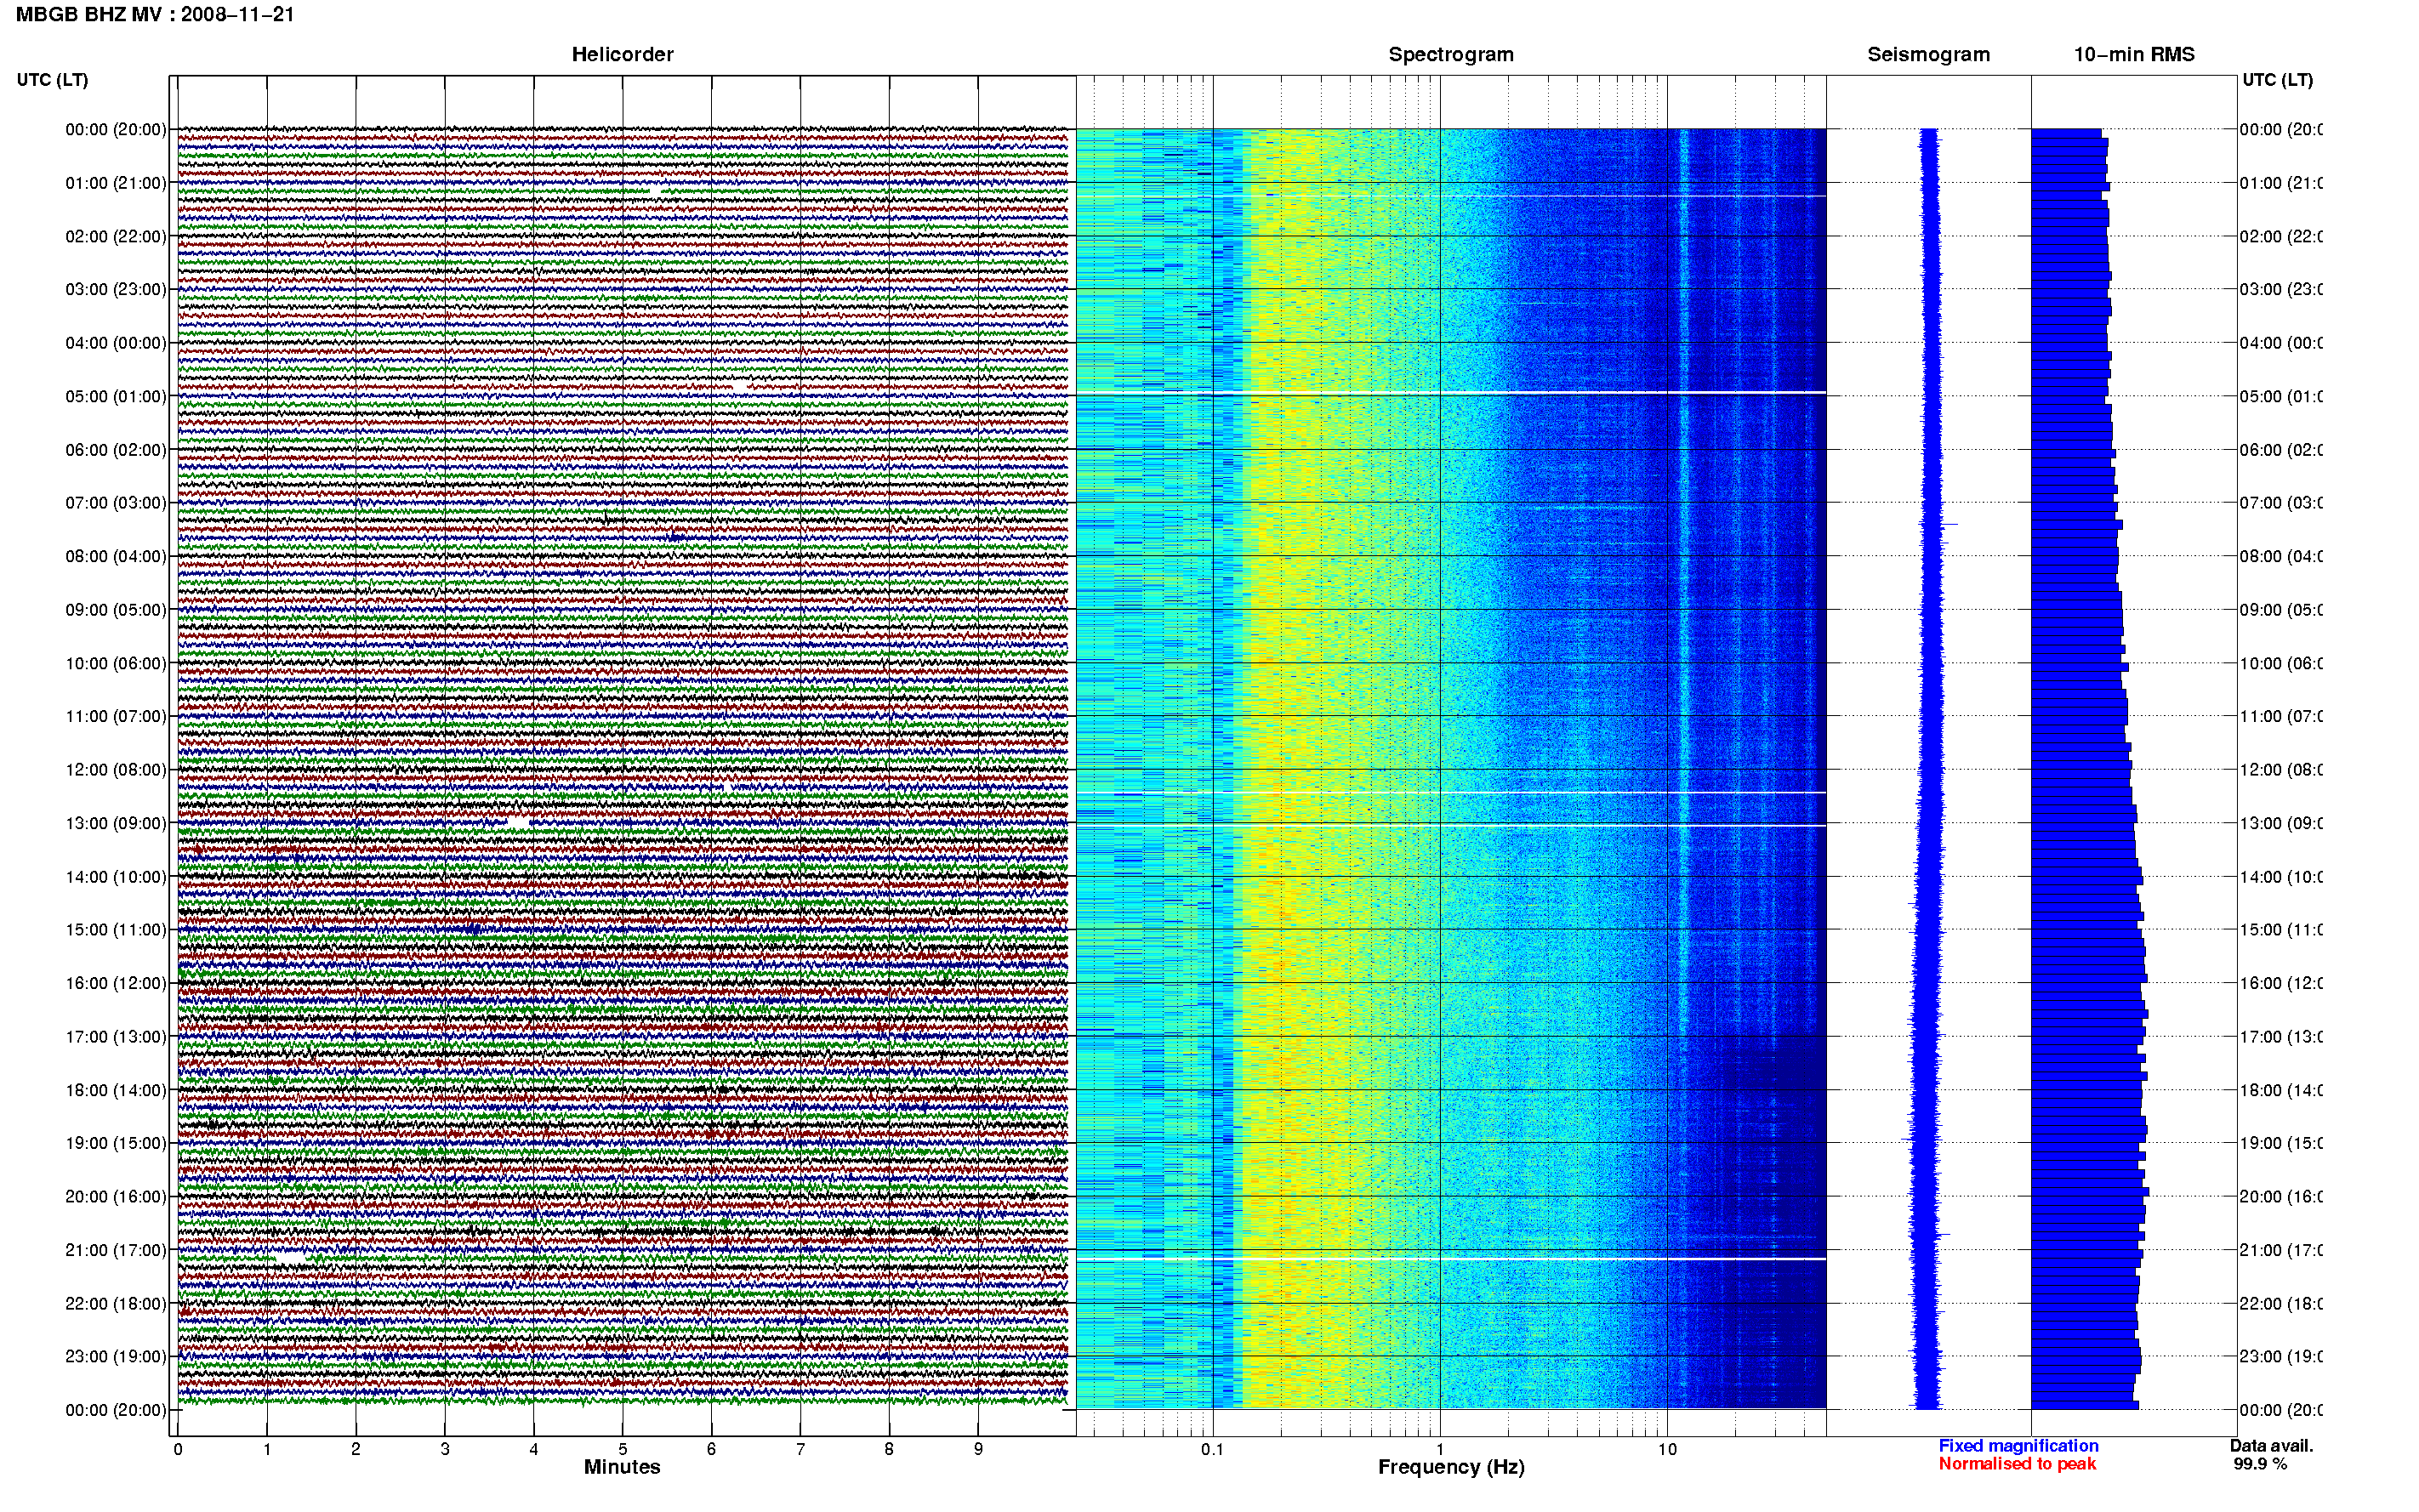Click the Spectrogram panel heading

pyautogui.click(x=1450, y=54)
